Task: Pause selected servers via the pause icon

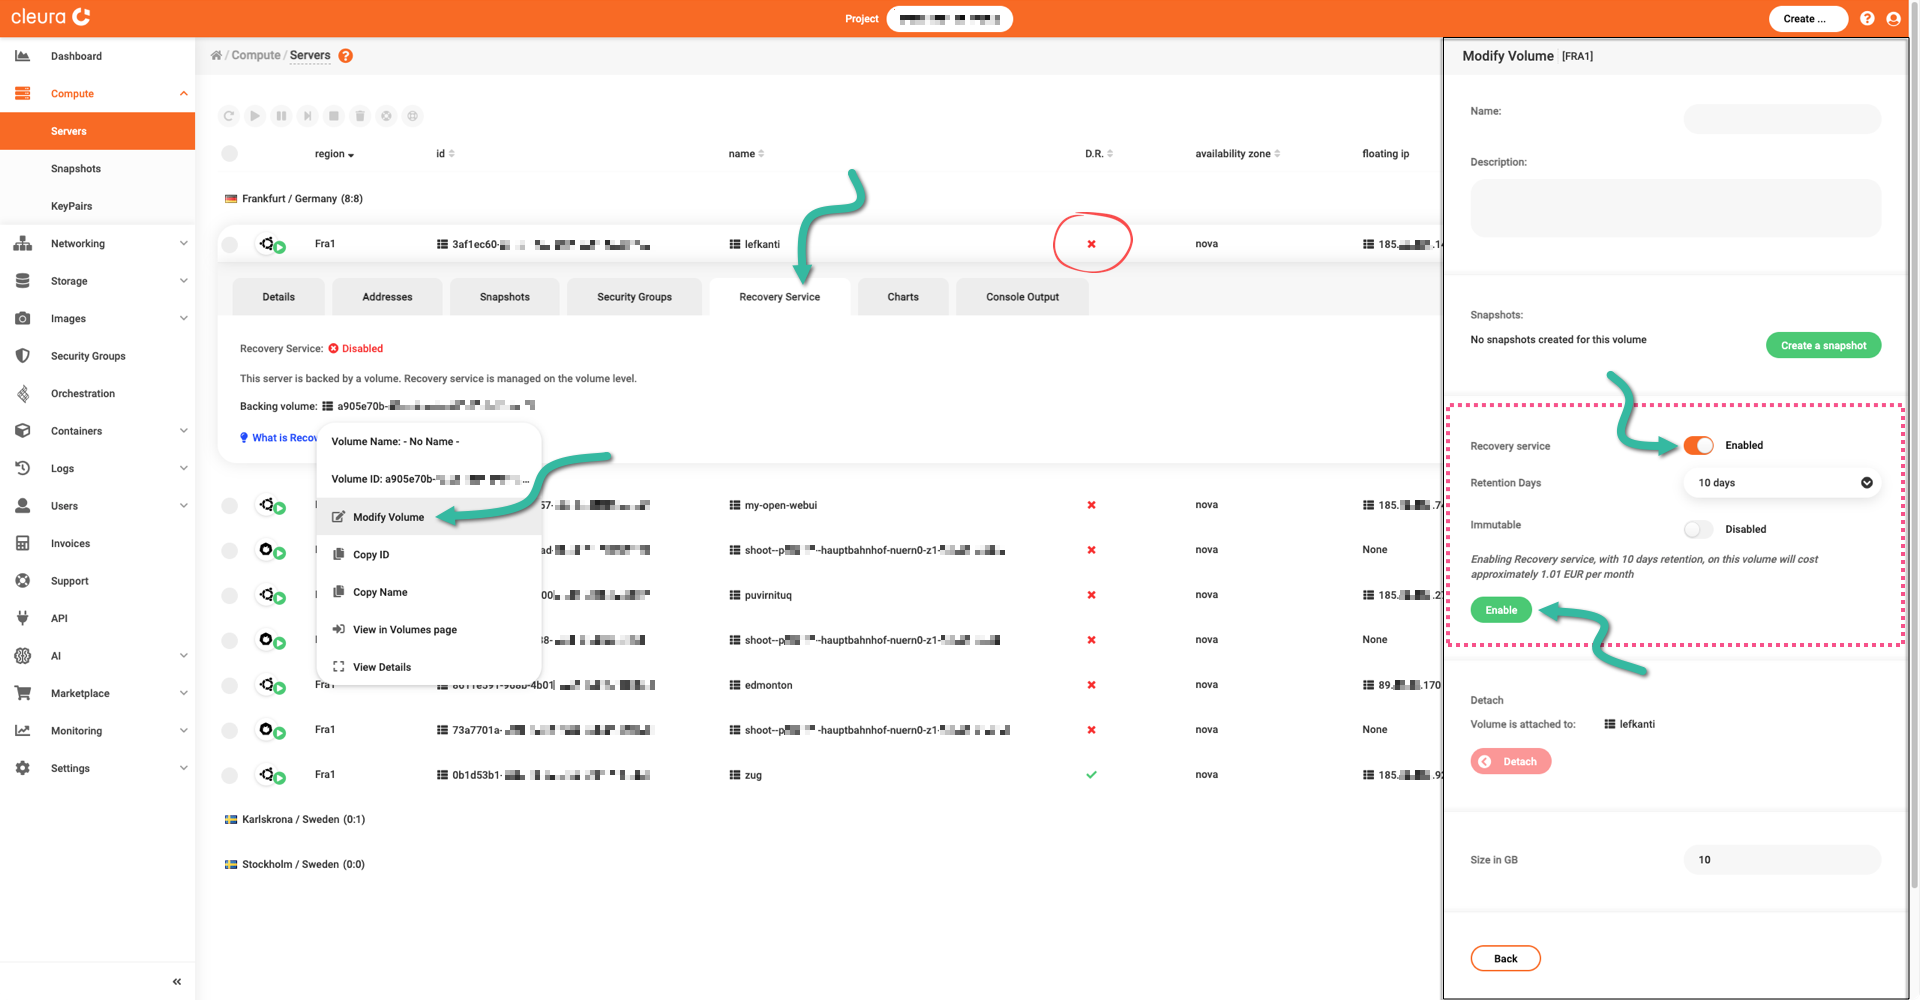Action: (281, 115)
